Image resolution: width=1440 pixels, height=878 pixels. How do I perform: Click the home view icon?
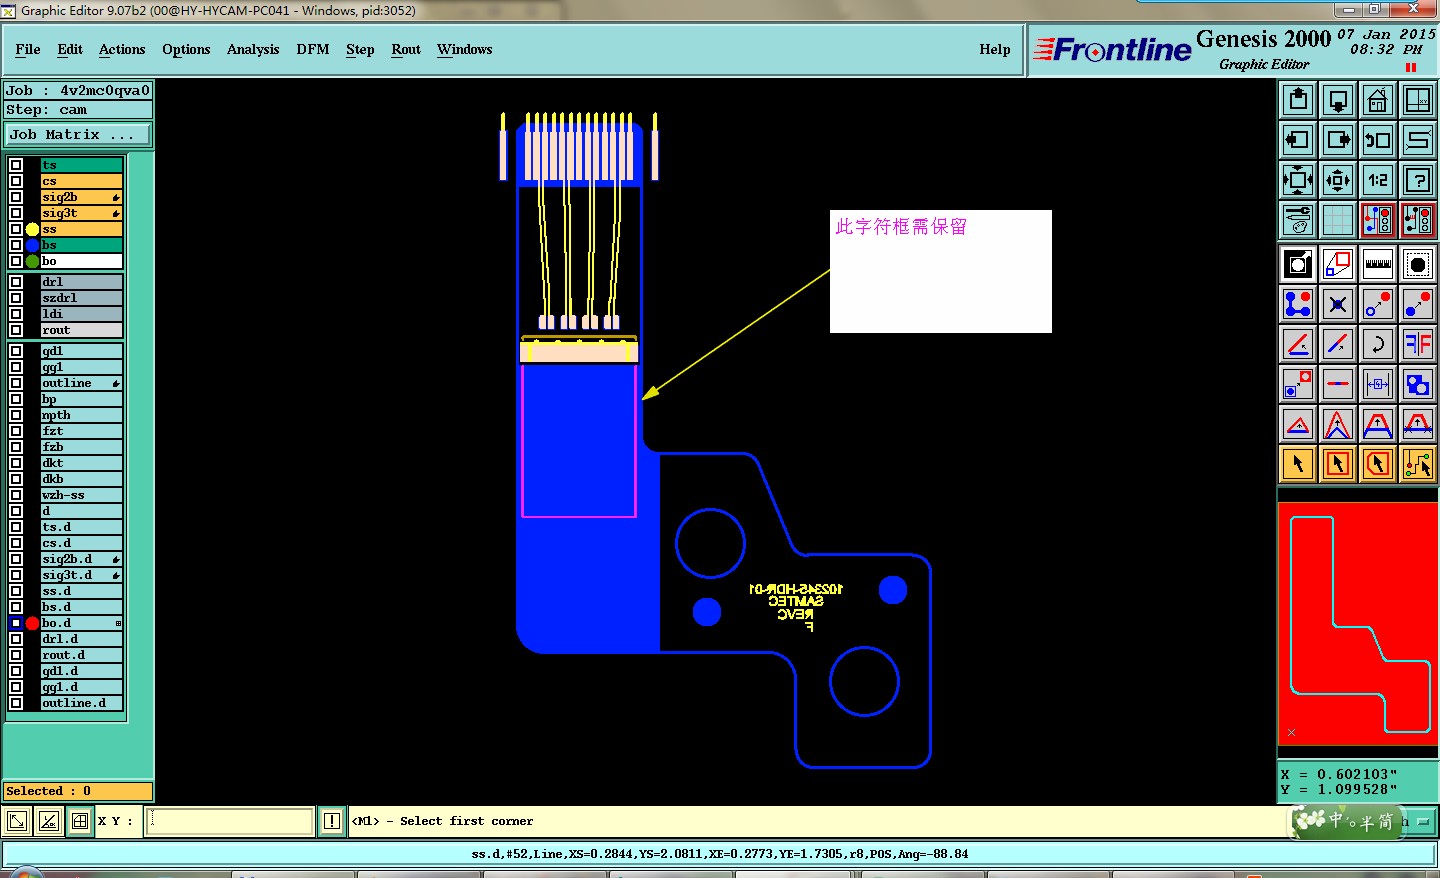click(x=1378, y=100)
